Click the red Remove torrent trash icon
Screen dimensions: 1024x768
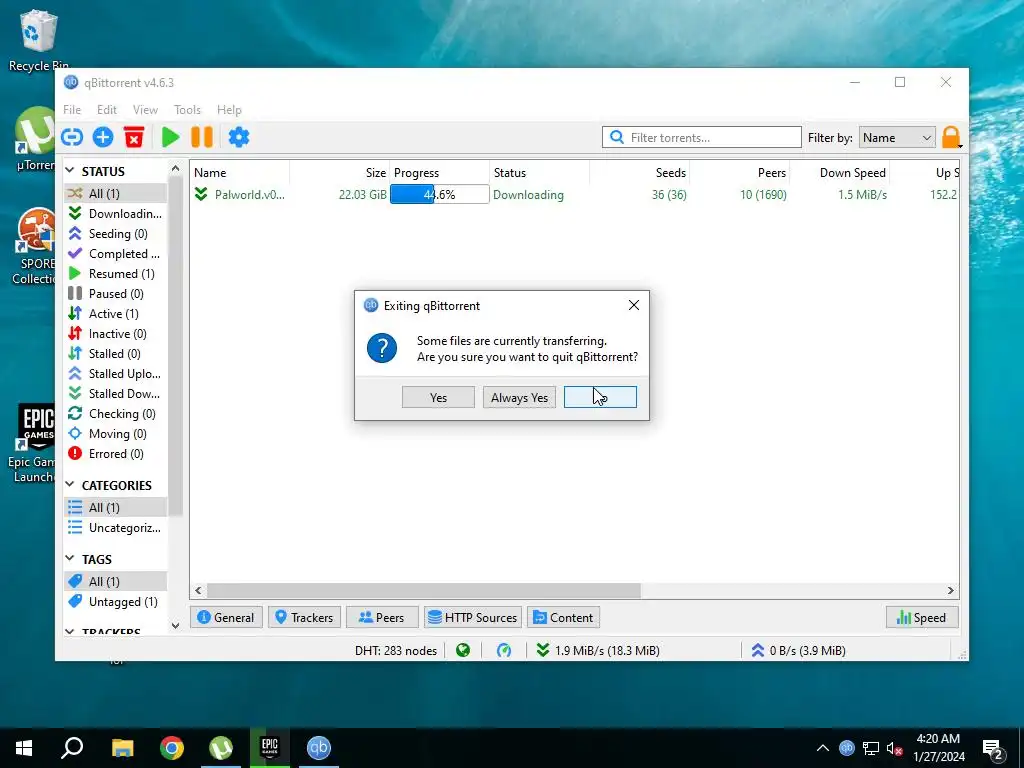tap(134, 137)
